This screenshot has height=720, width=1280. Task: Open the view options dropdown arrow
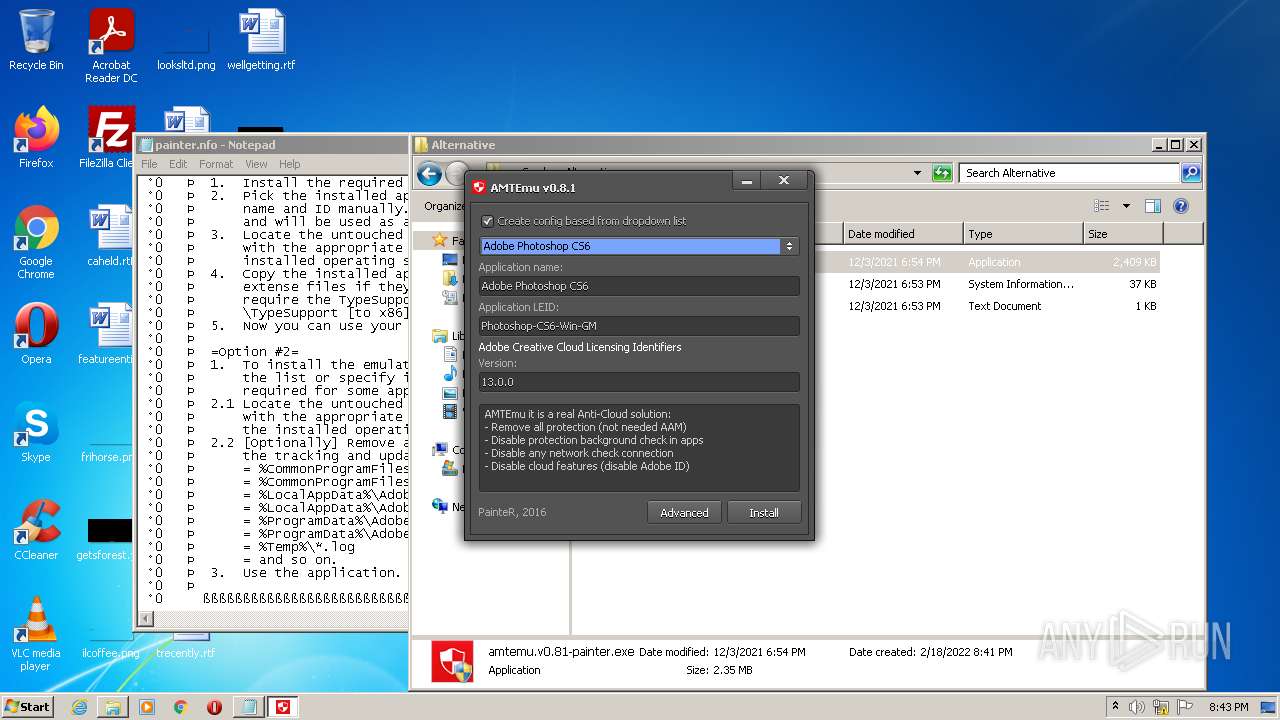[1126, 206]
